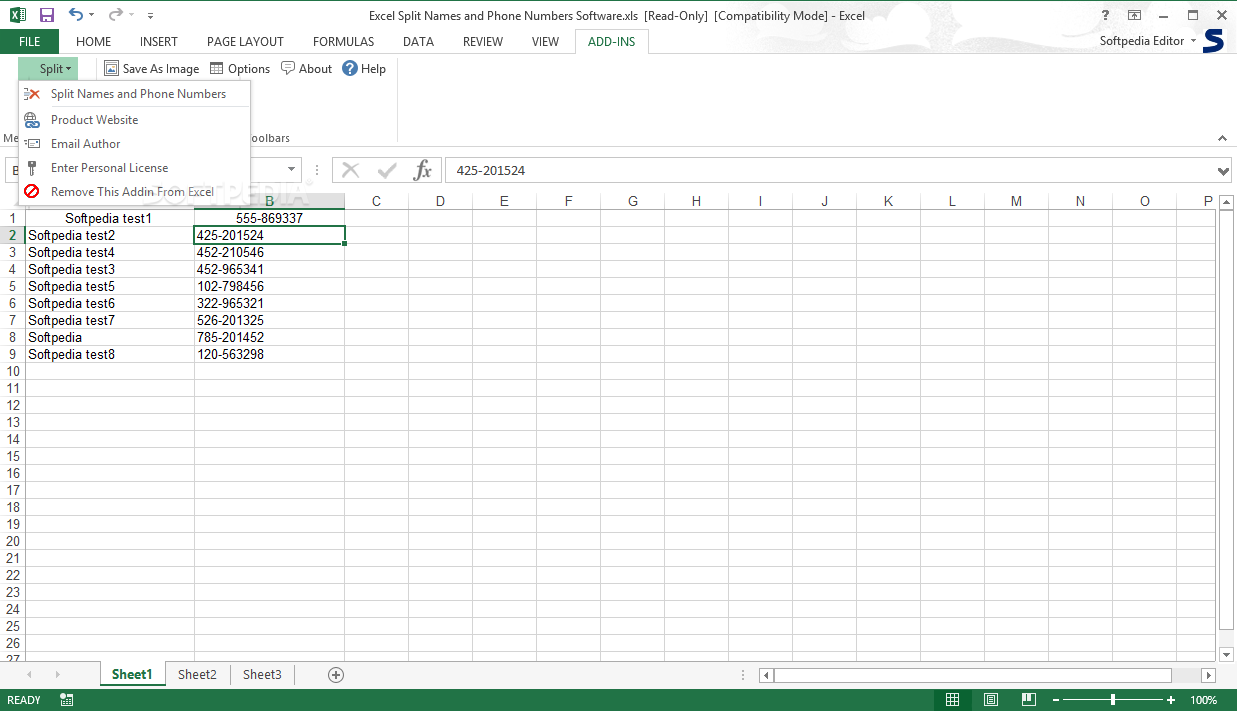This screenshot has height=711, width=1237.
Task: Expand the formula bar arrow
Action: point(1224,171)
